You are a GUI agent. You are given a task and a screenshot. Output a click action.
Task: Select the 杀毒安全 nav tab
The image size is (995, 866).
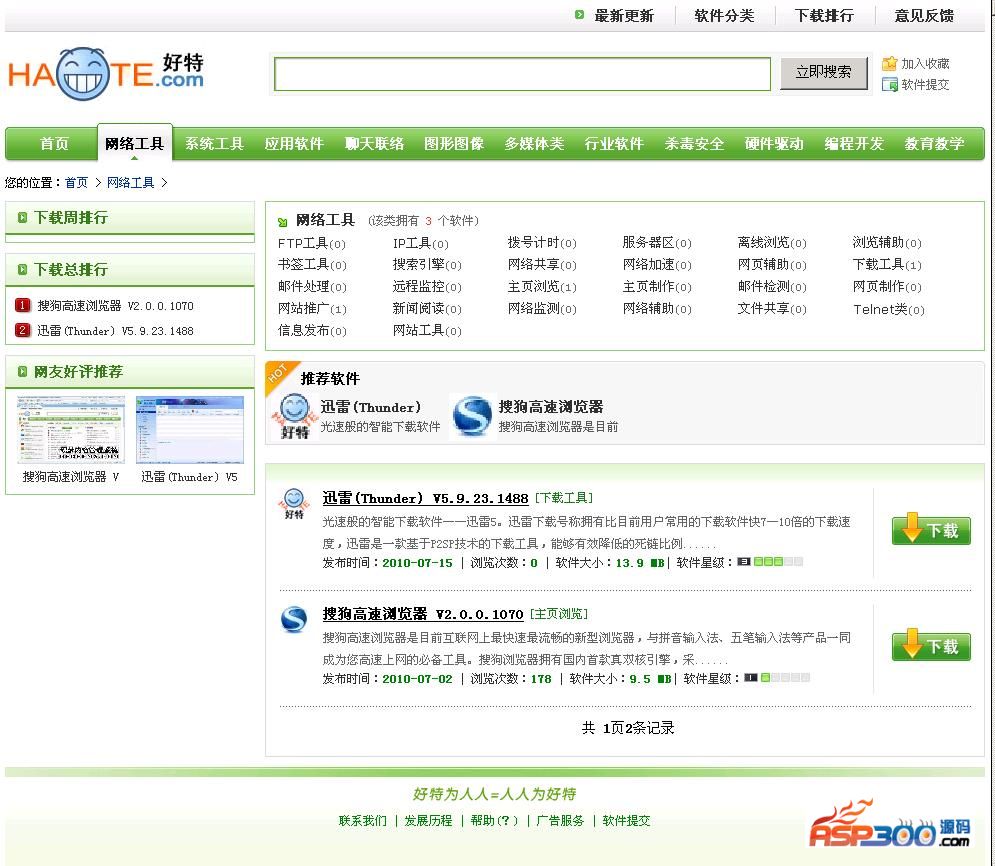[694, 144]
